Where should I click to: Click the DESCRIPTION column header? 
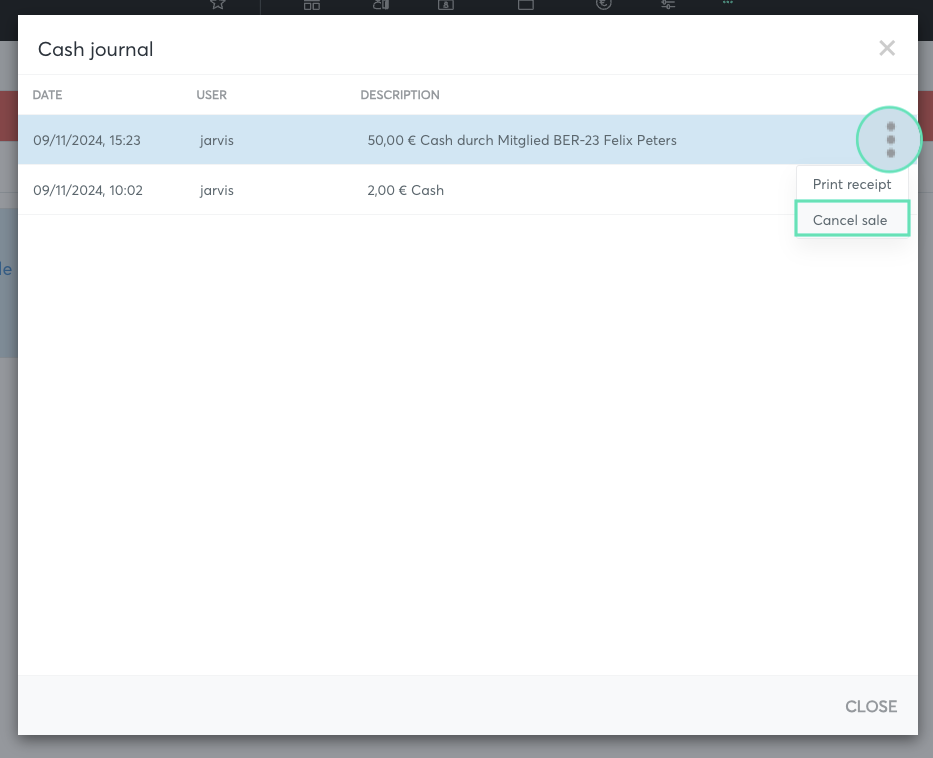[x=400, y=95]
